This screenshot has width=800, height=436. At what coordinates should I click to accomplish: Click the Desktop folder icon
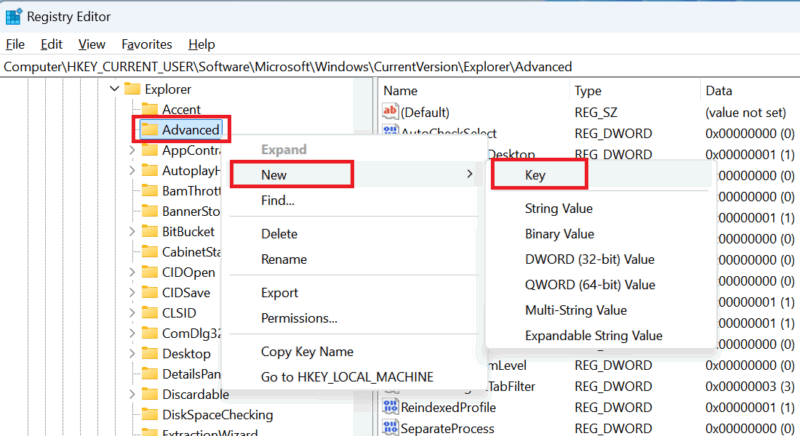[149, 354]
